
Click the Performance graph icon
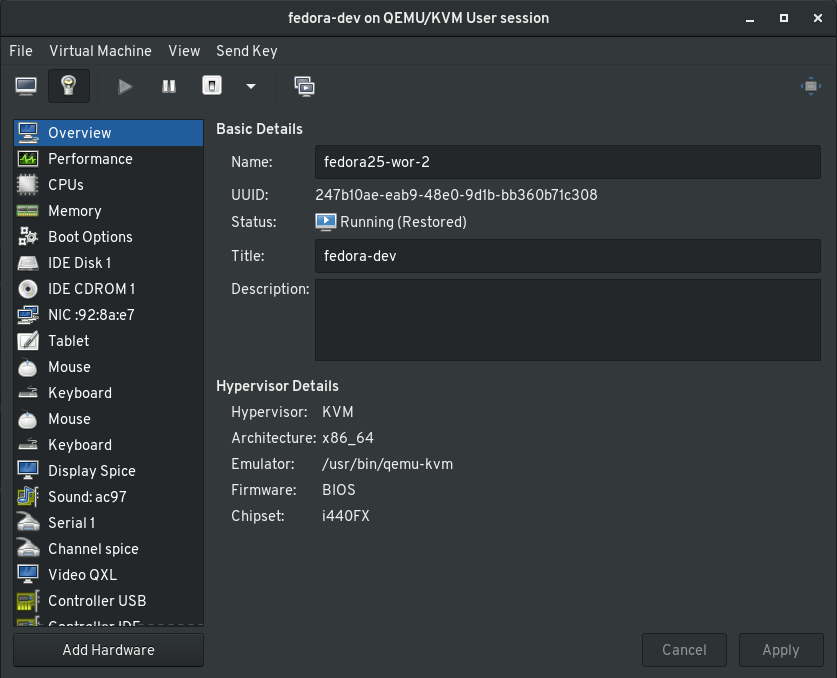[x=28, y=159]
